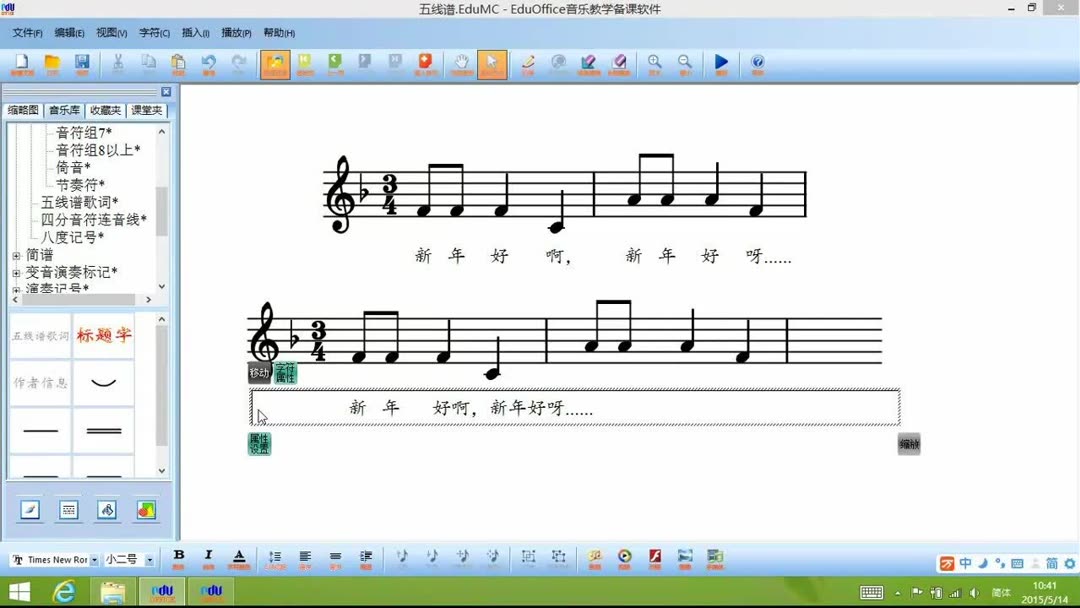Click the 属性设置 tag below the lyric box

[x=258, y=444]
